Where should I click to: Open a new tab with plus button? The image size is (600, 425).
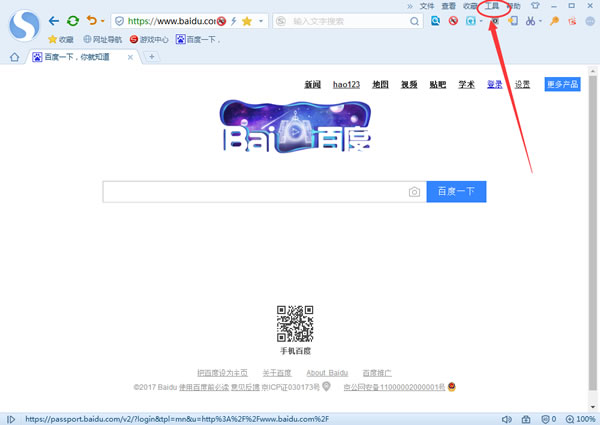pos(152,57)
